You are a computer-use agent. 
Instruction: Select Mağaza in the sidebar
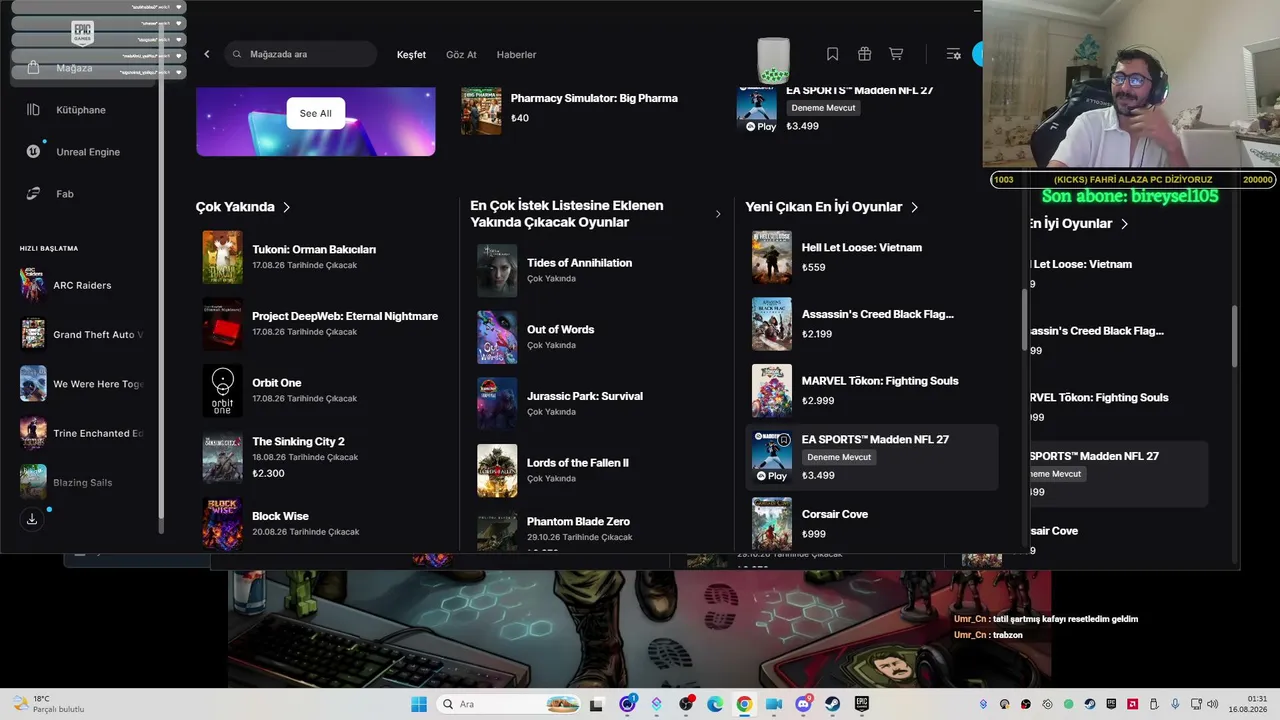coord(83,68)
